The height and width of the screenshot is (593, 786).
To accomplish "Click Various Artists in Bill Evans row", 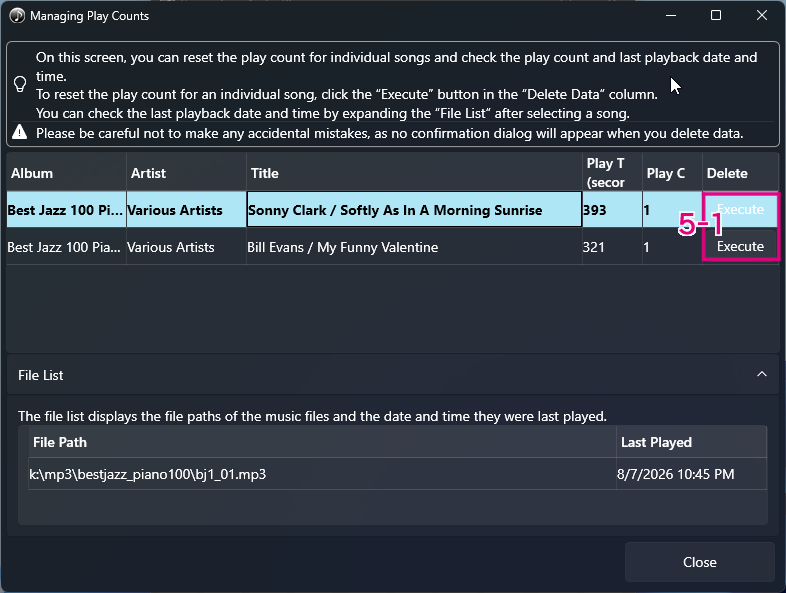I will point(186,247).
